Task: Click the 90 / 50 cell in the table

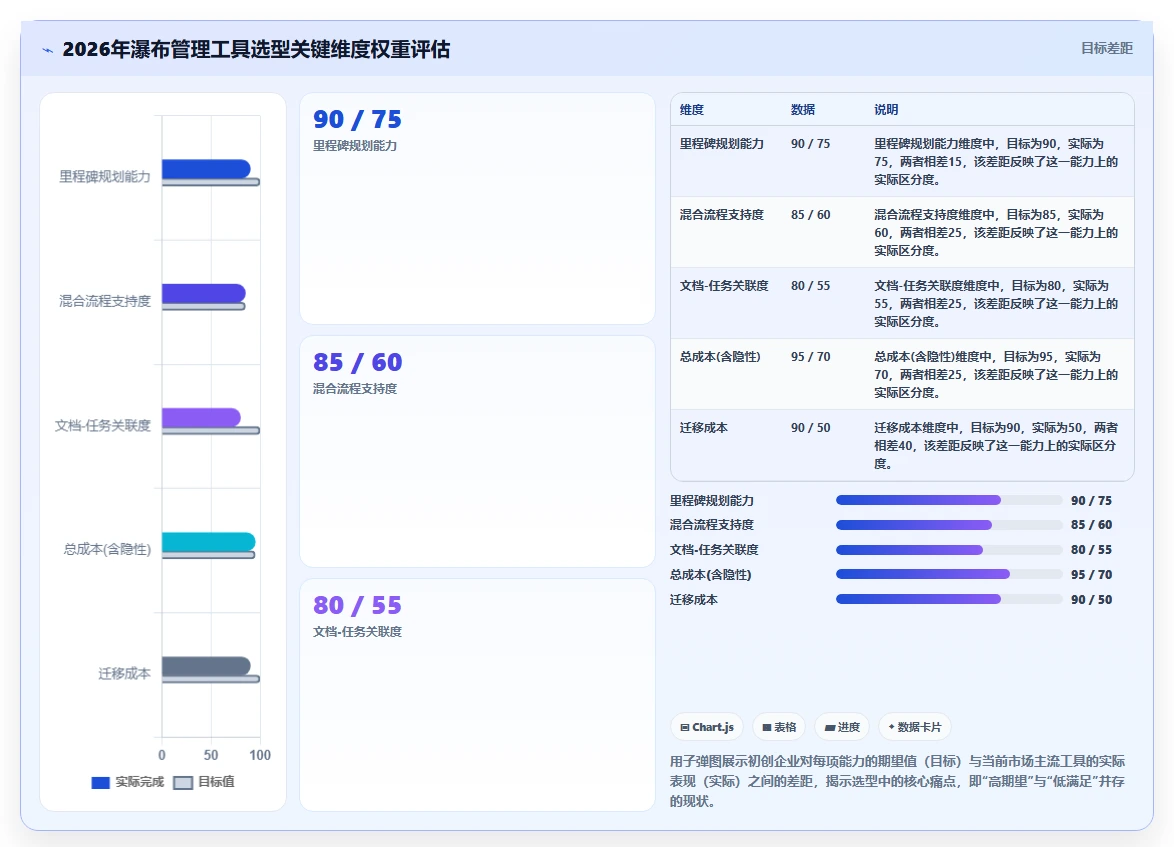Action: (811, 428)
